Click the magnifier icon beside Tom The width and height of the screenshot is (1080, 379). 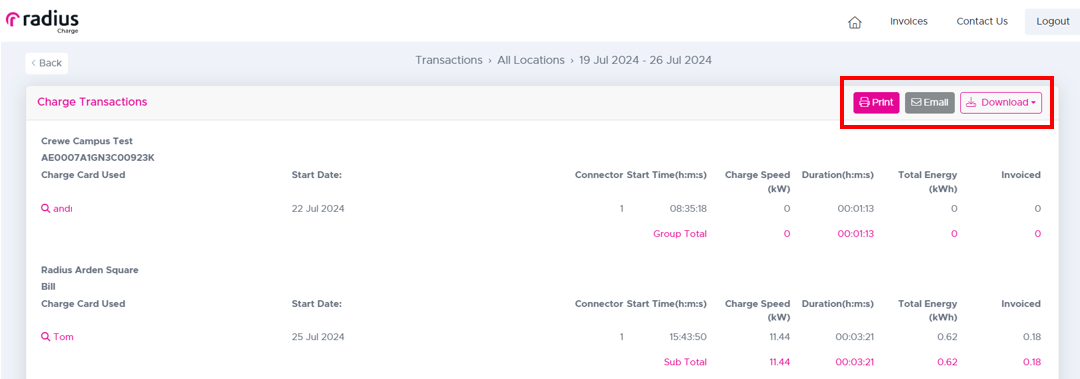[45, 337]
